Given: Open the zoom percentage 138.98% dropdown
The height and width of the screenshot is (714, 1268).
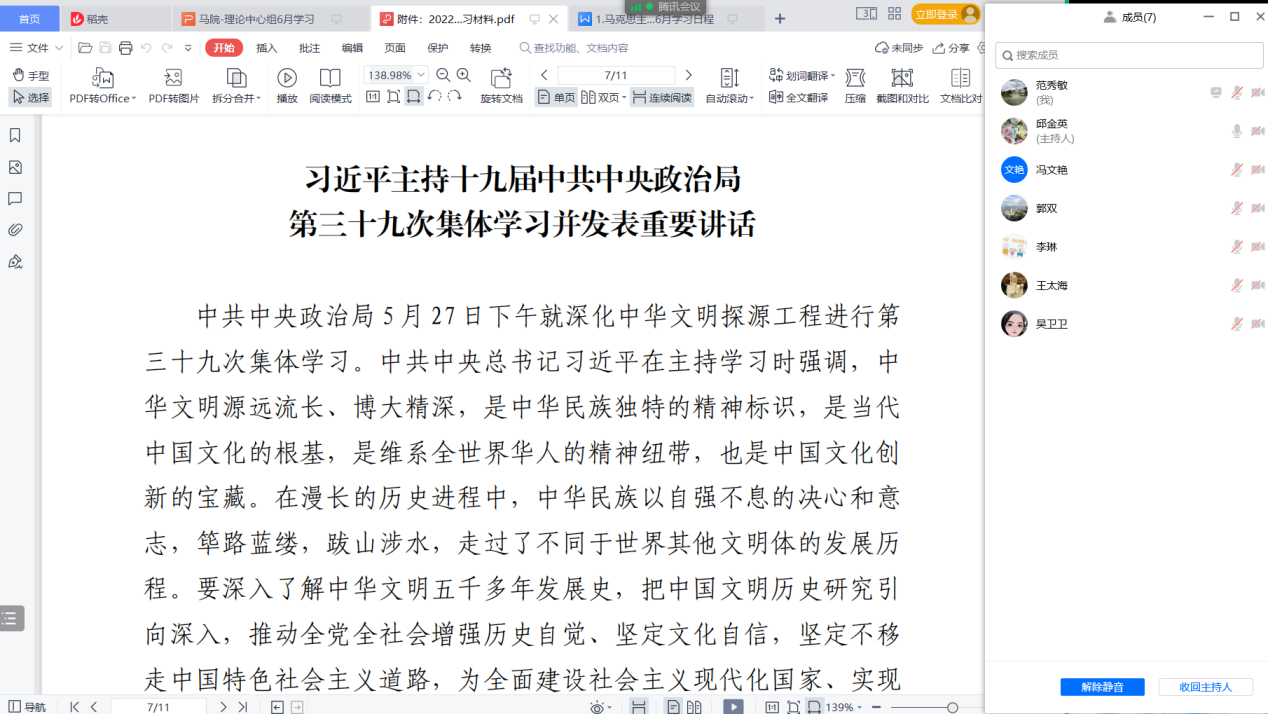Looking at the screenshot, I should pyautogui.click(x=421, y=75).
